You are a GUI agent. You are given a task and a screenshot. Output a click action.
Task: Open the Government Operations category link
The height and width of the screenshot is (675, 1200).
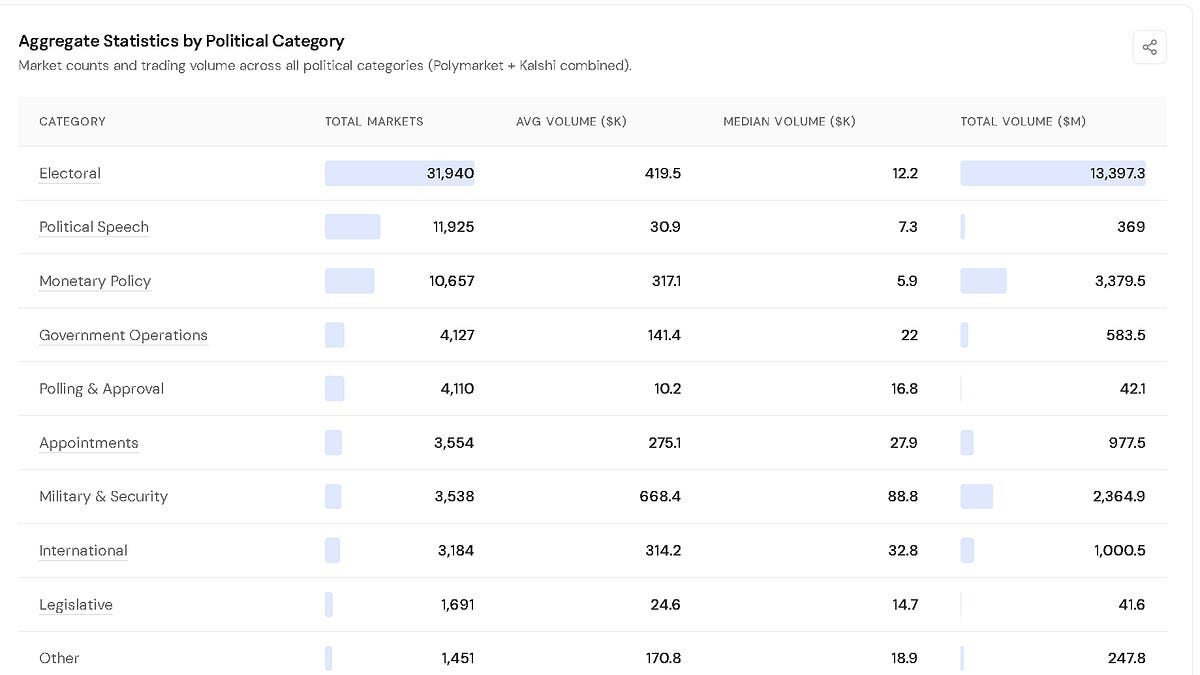pos(123,335)
